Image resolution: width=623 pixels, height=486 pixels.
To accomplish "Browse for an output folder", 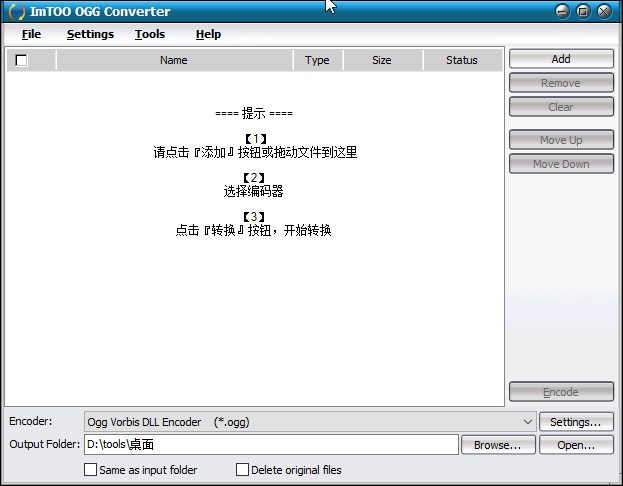I will 498,445.
